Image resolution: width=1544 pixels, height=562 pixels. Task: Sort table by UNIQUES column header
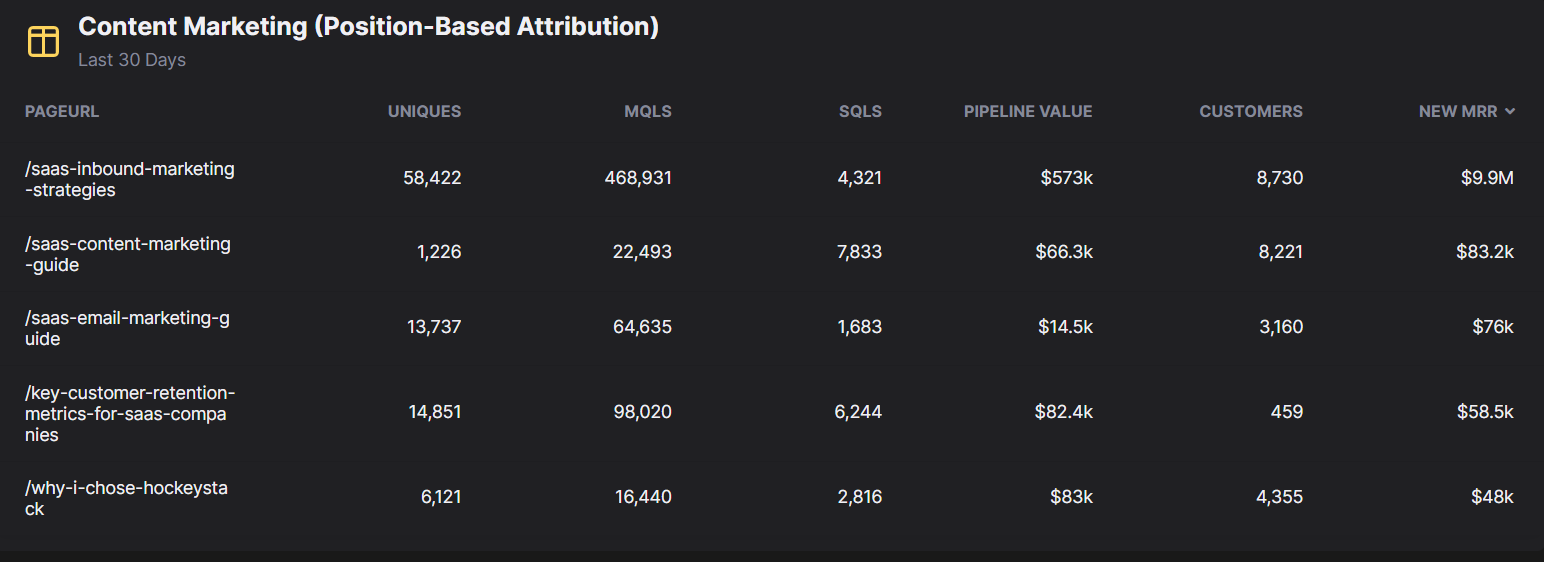tap(424, 112)
